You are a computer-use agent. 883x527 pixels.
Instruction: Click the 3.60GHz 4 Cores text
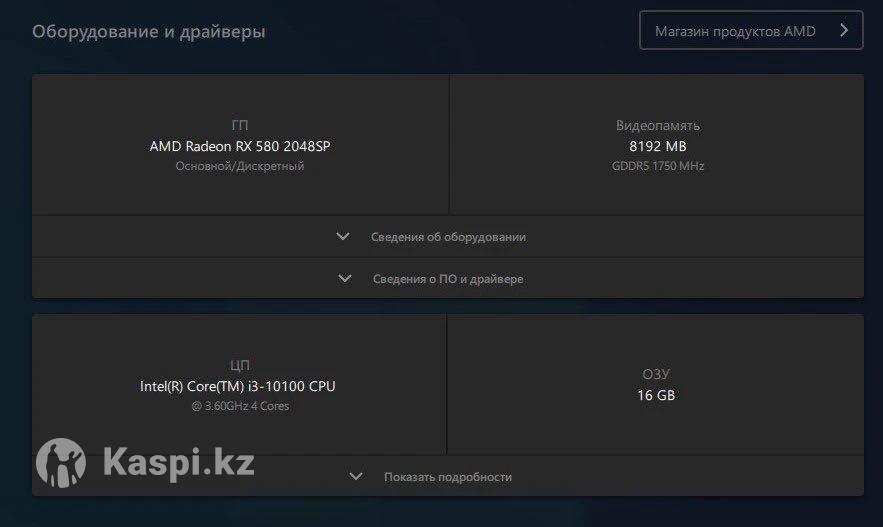pos(240,406)
